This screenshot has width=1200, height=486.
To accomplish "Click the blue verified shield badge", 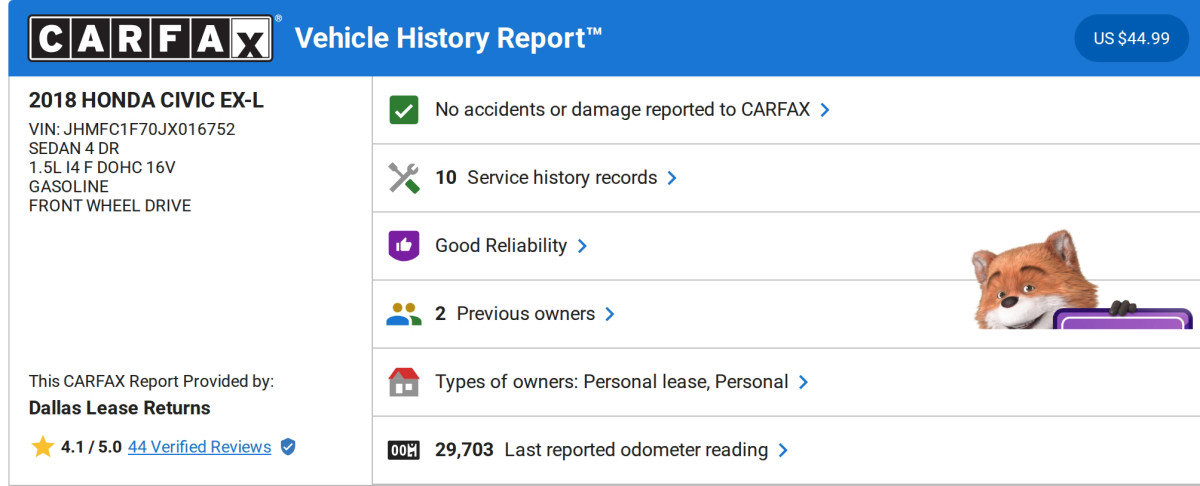I will (x=288, y=447).
